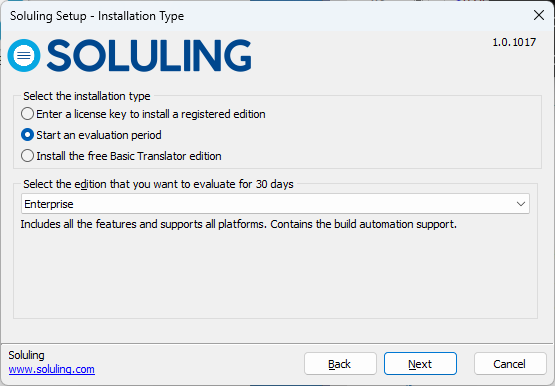555x386 pixels.
Task: Cancel the Soluling setup
Action: pyautogui.click(x=510, y=364)
